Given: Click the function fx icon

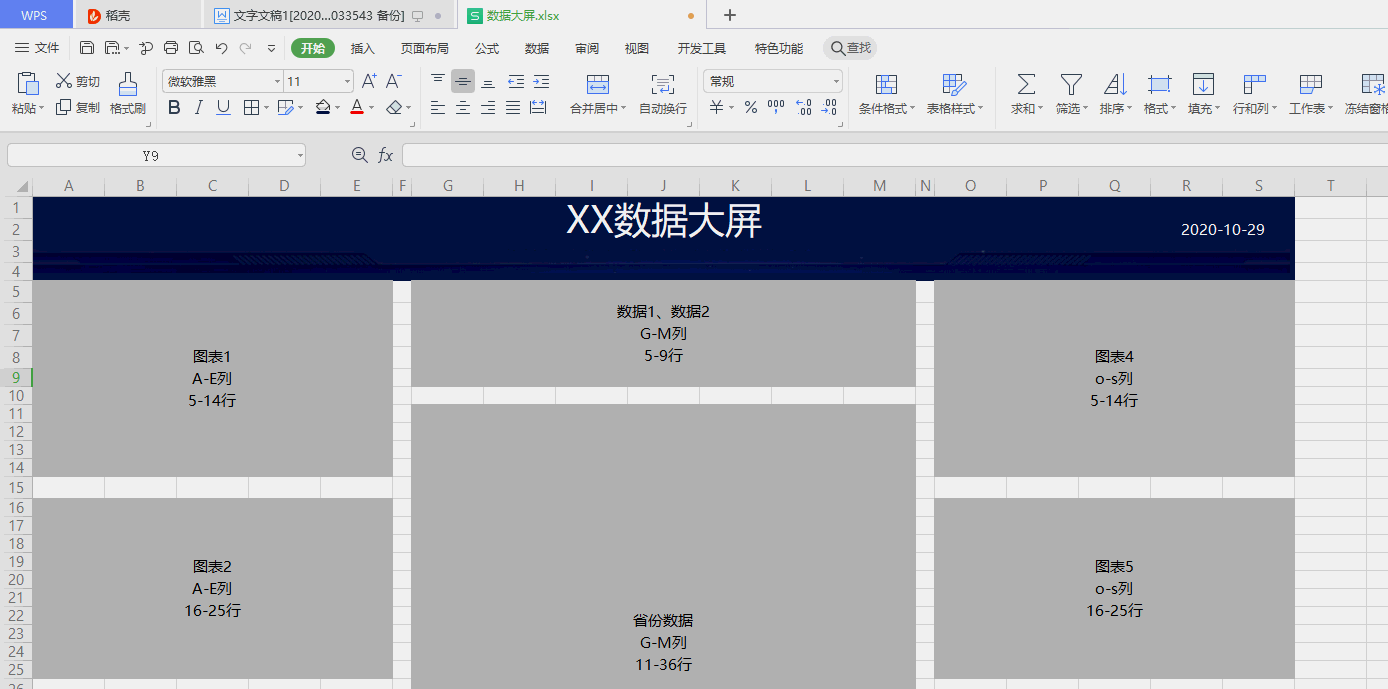Looking at the screenshot, I should (x=386, y=155).
